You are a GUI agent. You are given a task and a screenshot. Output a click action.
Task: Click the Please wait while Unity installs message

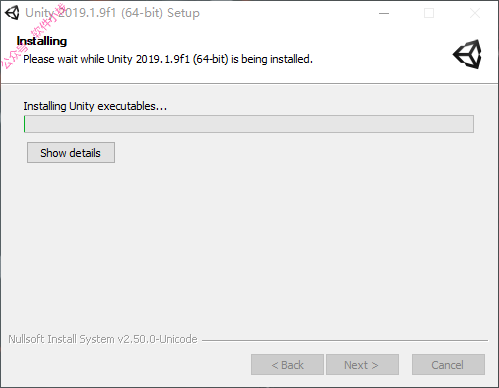(x=168, y=59)
